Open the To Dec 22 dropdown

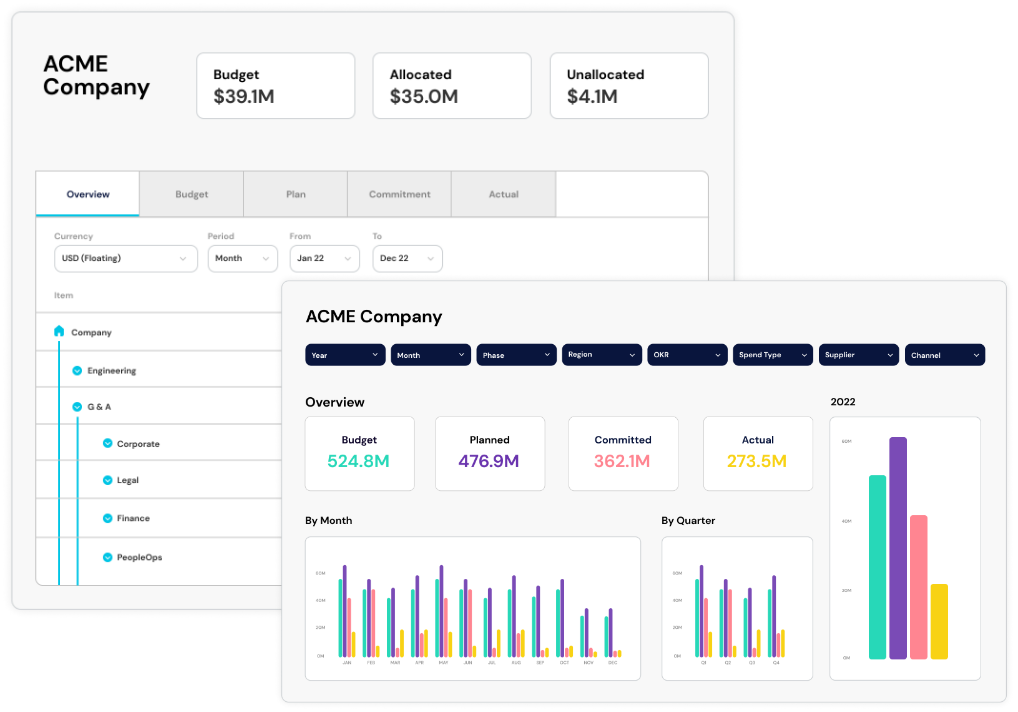(x=407, y=258)
